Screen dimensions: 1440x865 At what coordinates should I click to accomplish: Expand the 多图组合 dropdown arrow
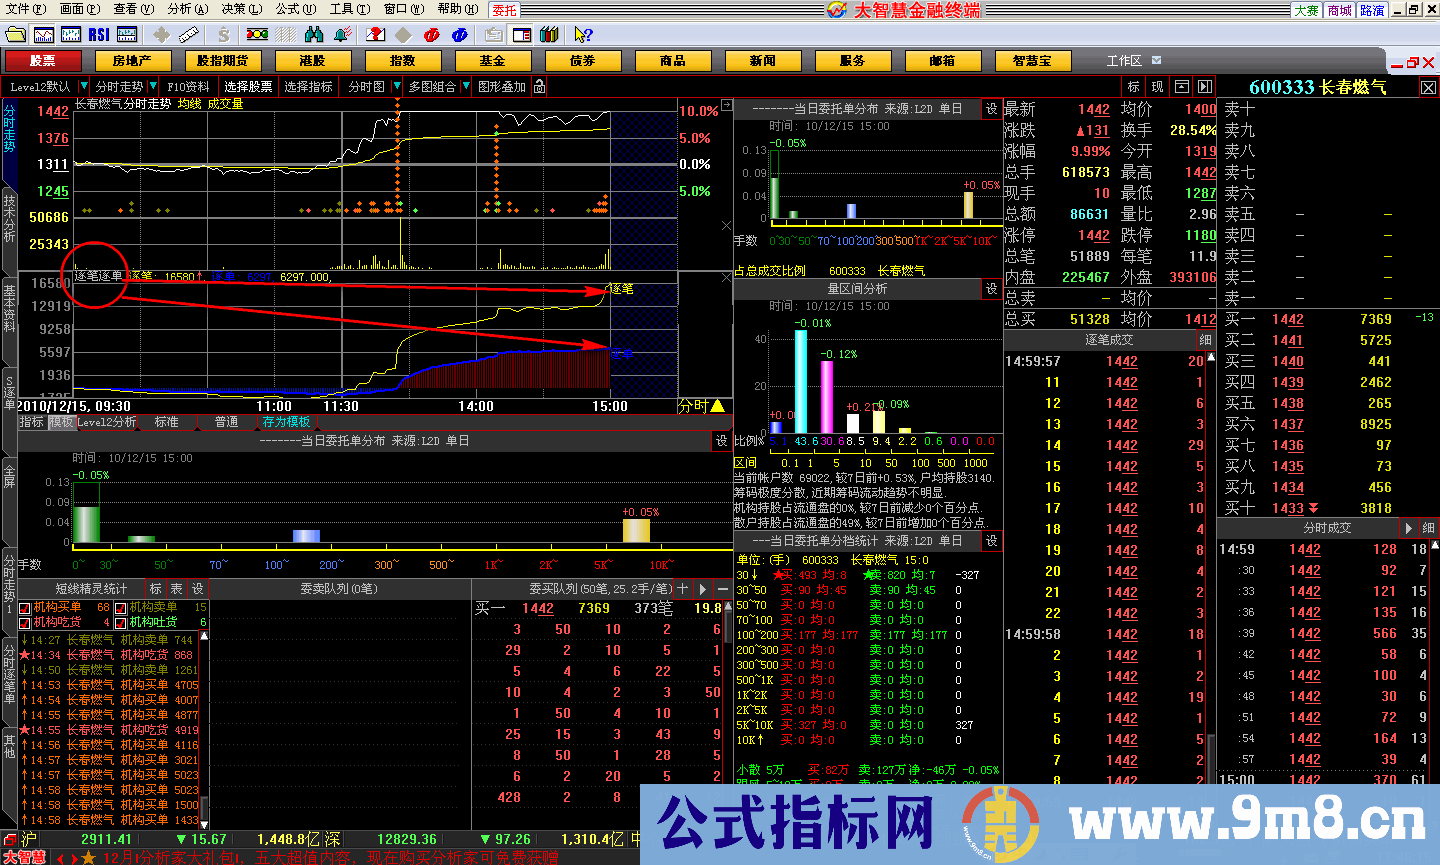pyautogui.click(x=465, y=87)
